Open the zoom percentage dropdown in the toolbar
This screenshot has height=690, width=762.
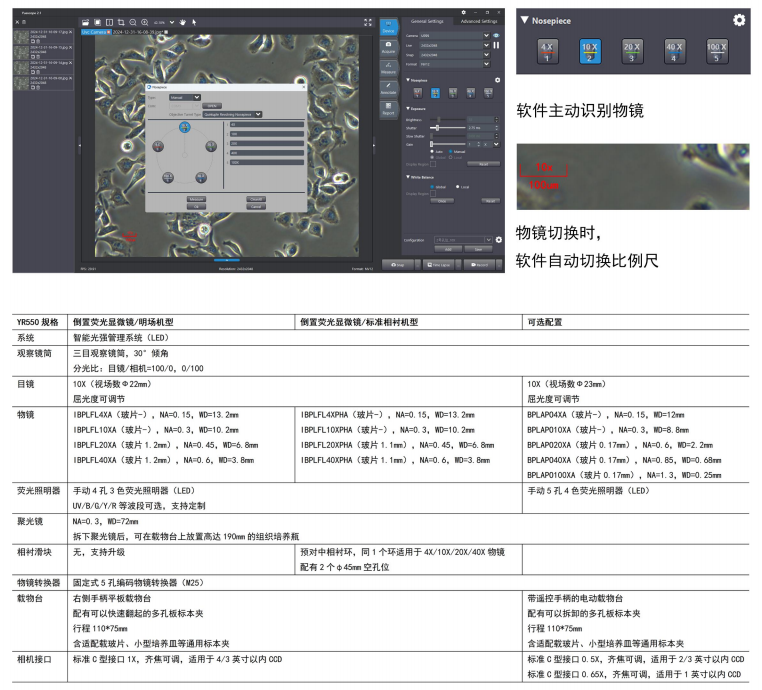172,22
